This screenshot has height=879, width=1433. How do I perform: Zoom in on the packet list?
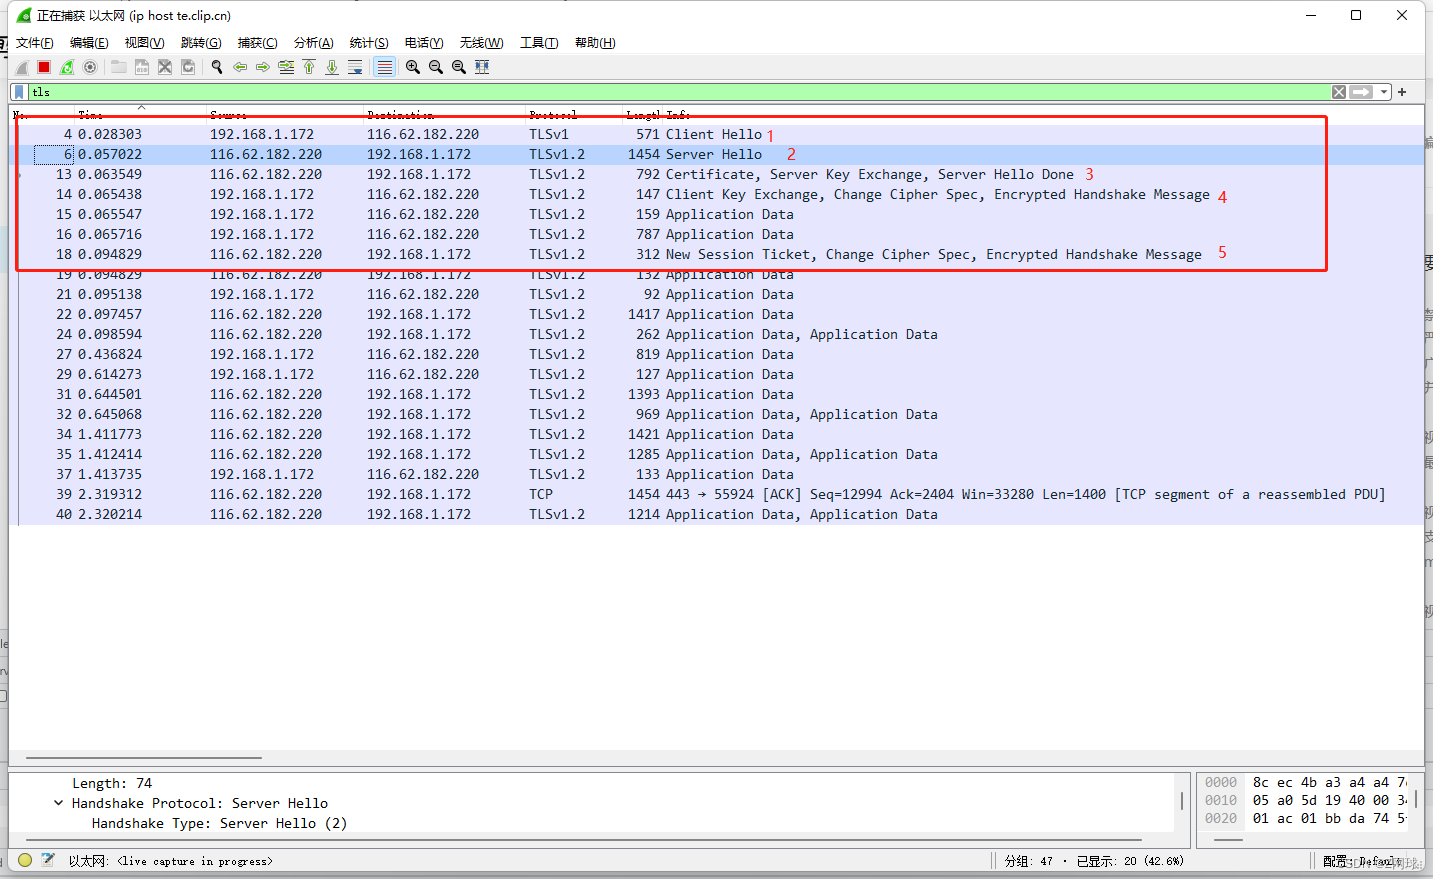[x=414, y=67]
